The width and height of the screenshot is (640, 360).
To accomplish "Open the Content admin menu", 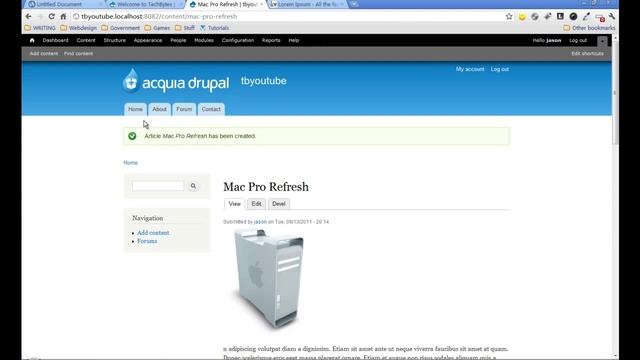I will tap(86, 40).
